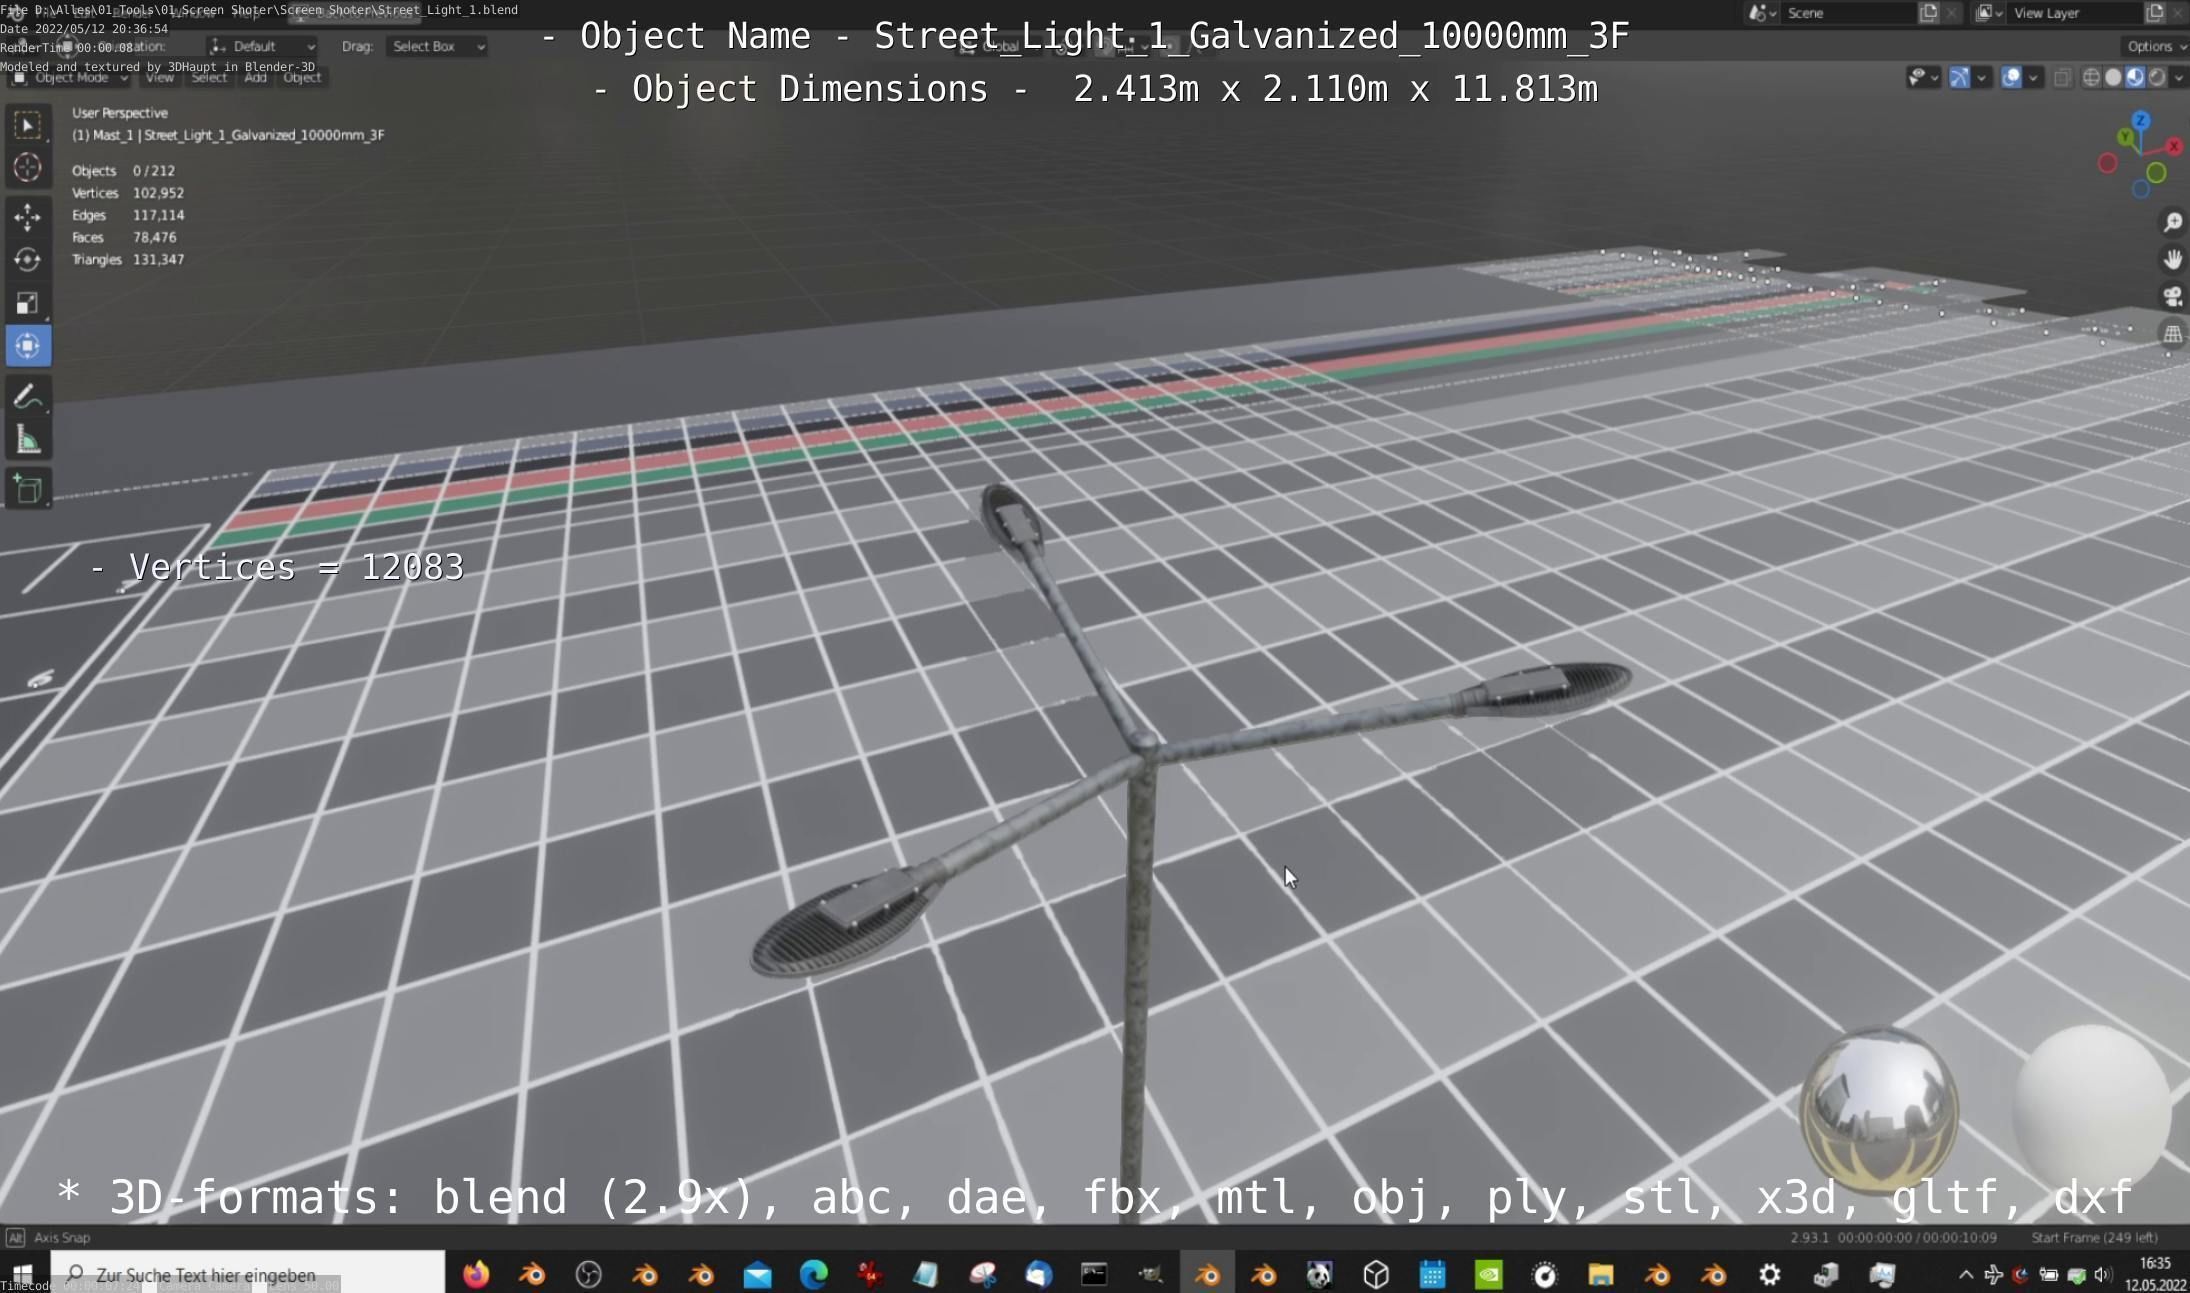This screenshot has height=1293, width=2190.
Task: Click the Scene name field
Action: click(x=1848, y=13)
